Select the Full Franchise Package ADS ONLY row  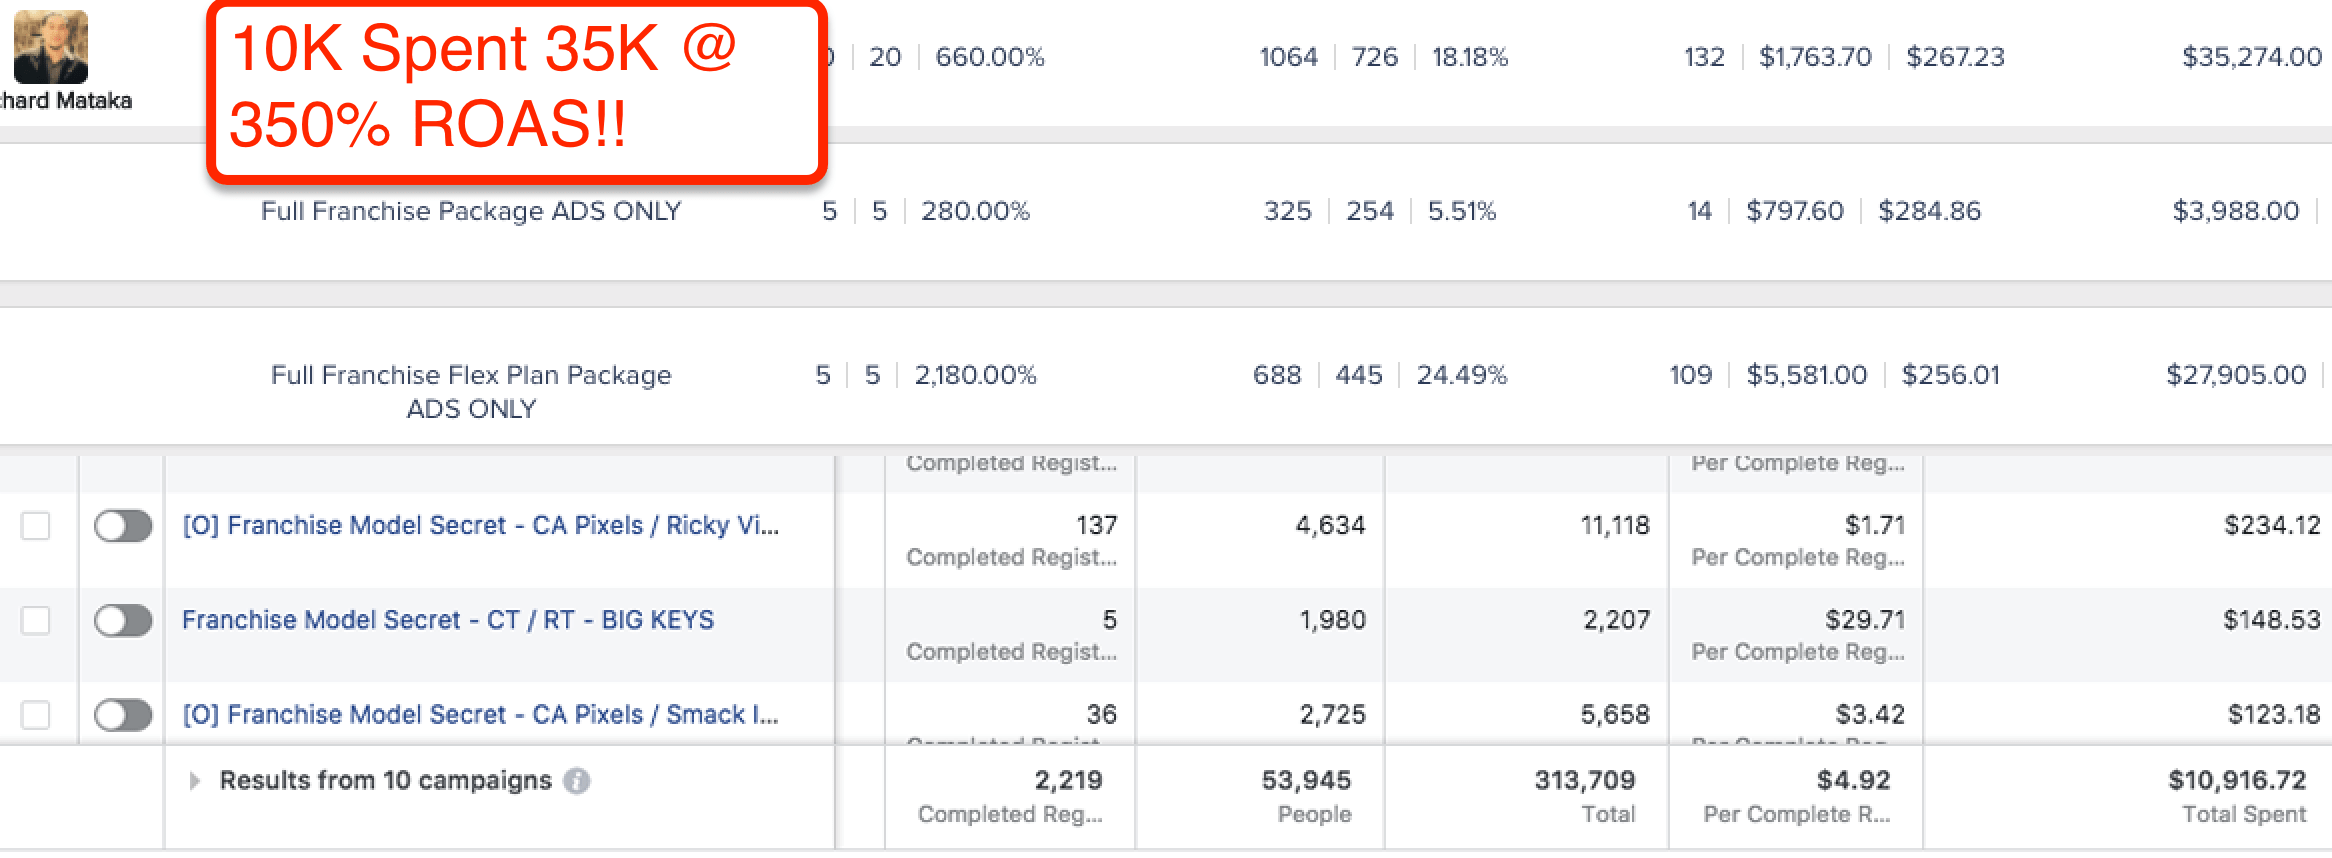click(x=471, y=211)
